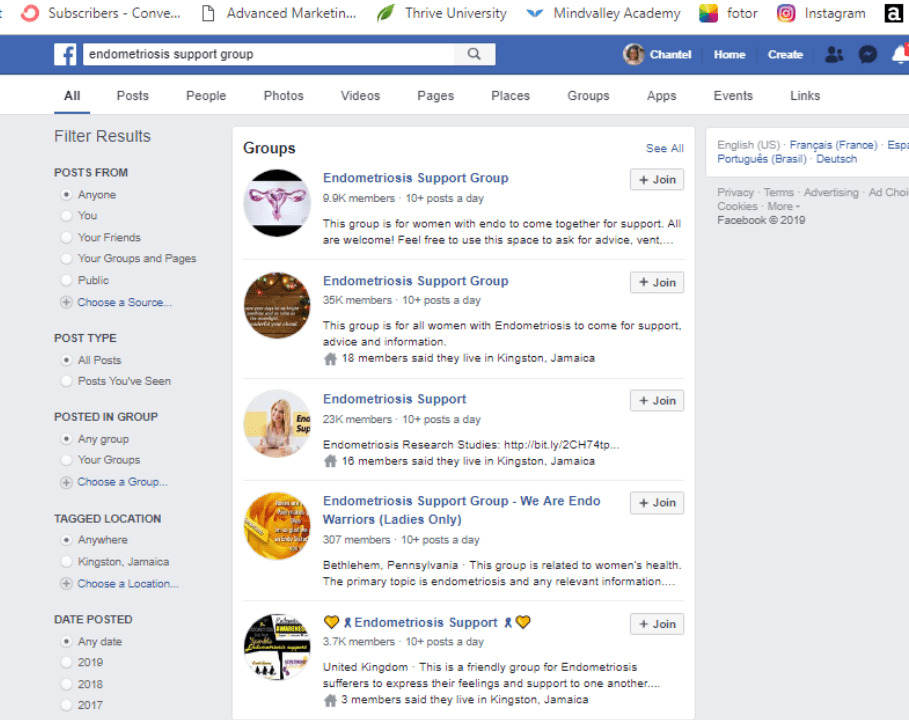The height and width of the screenshot is (720, 909).
Task: Join the 23K members Endometriosis Support group
Action: coord(657,401)
